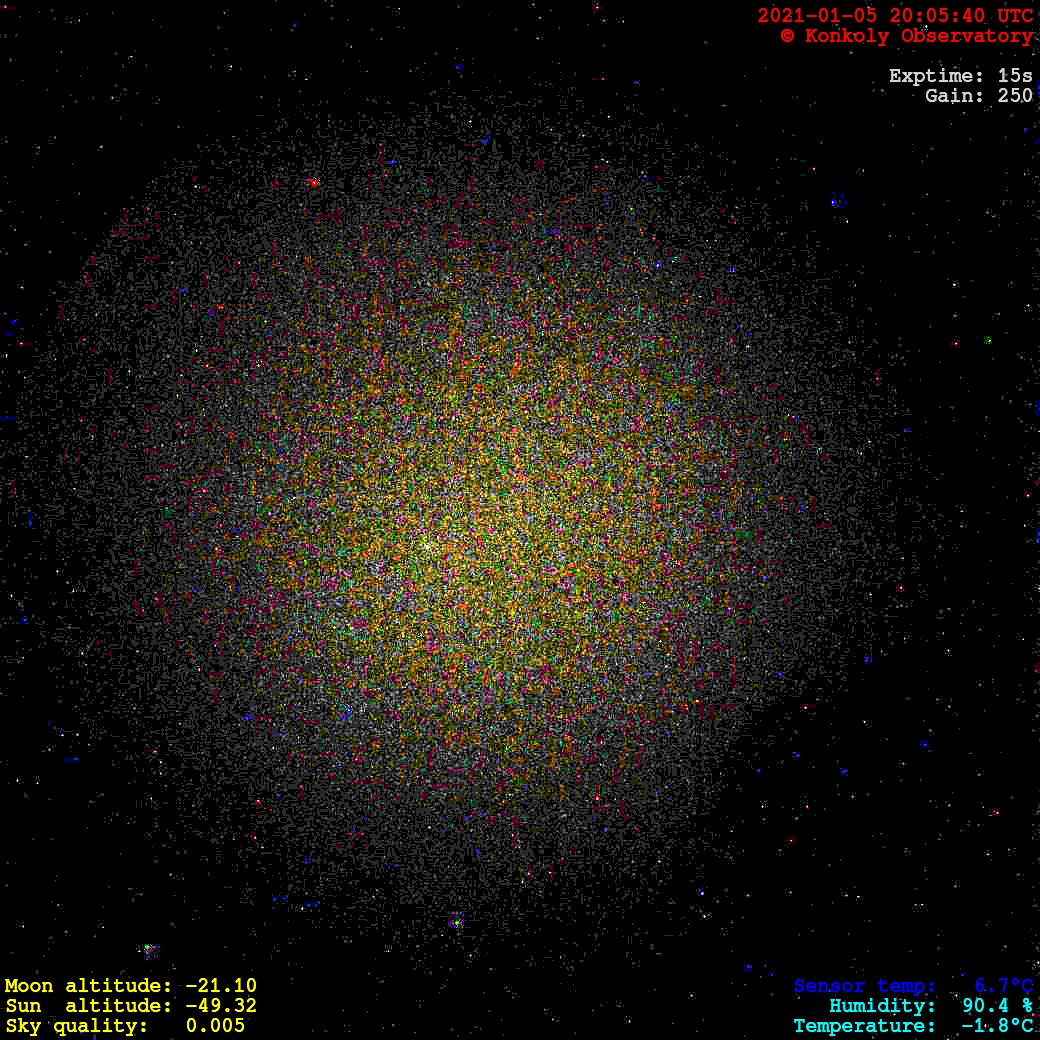1040x1040 pixels.
Task: Click the Sensor temp label
Action: pos(865,986)
